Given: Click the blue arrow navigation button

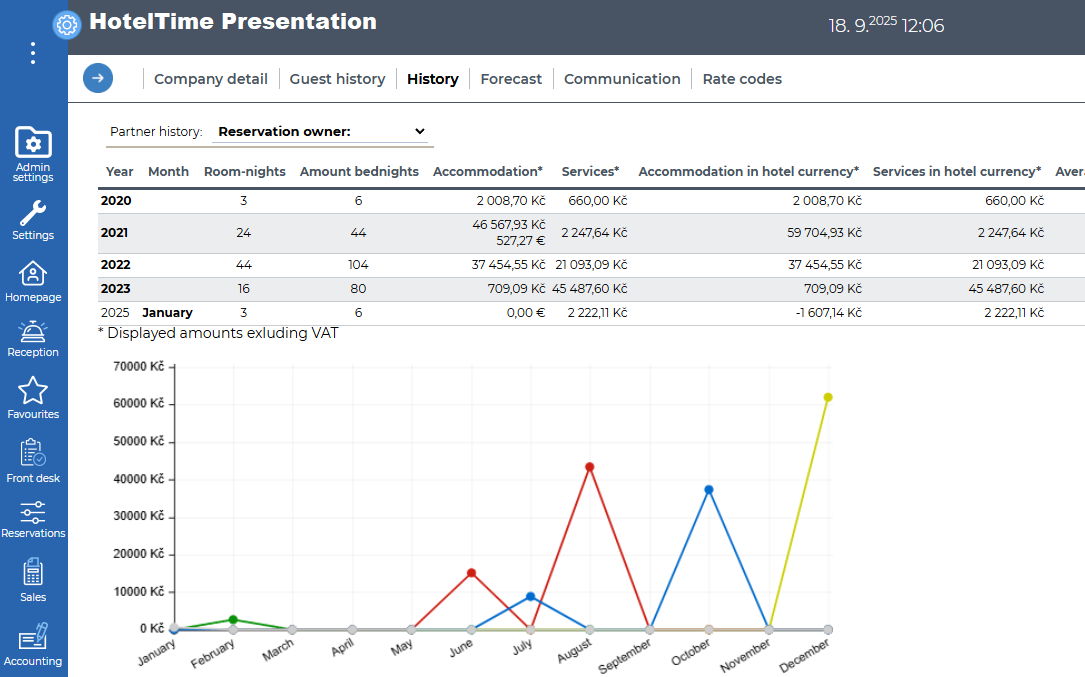Looking at the screenshot, I should pyautogui.click(x=98, y=78).
